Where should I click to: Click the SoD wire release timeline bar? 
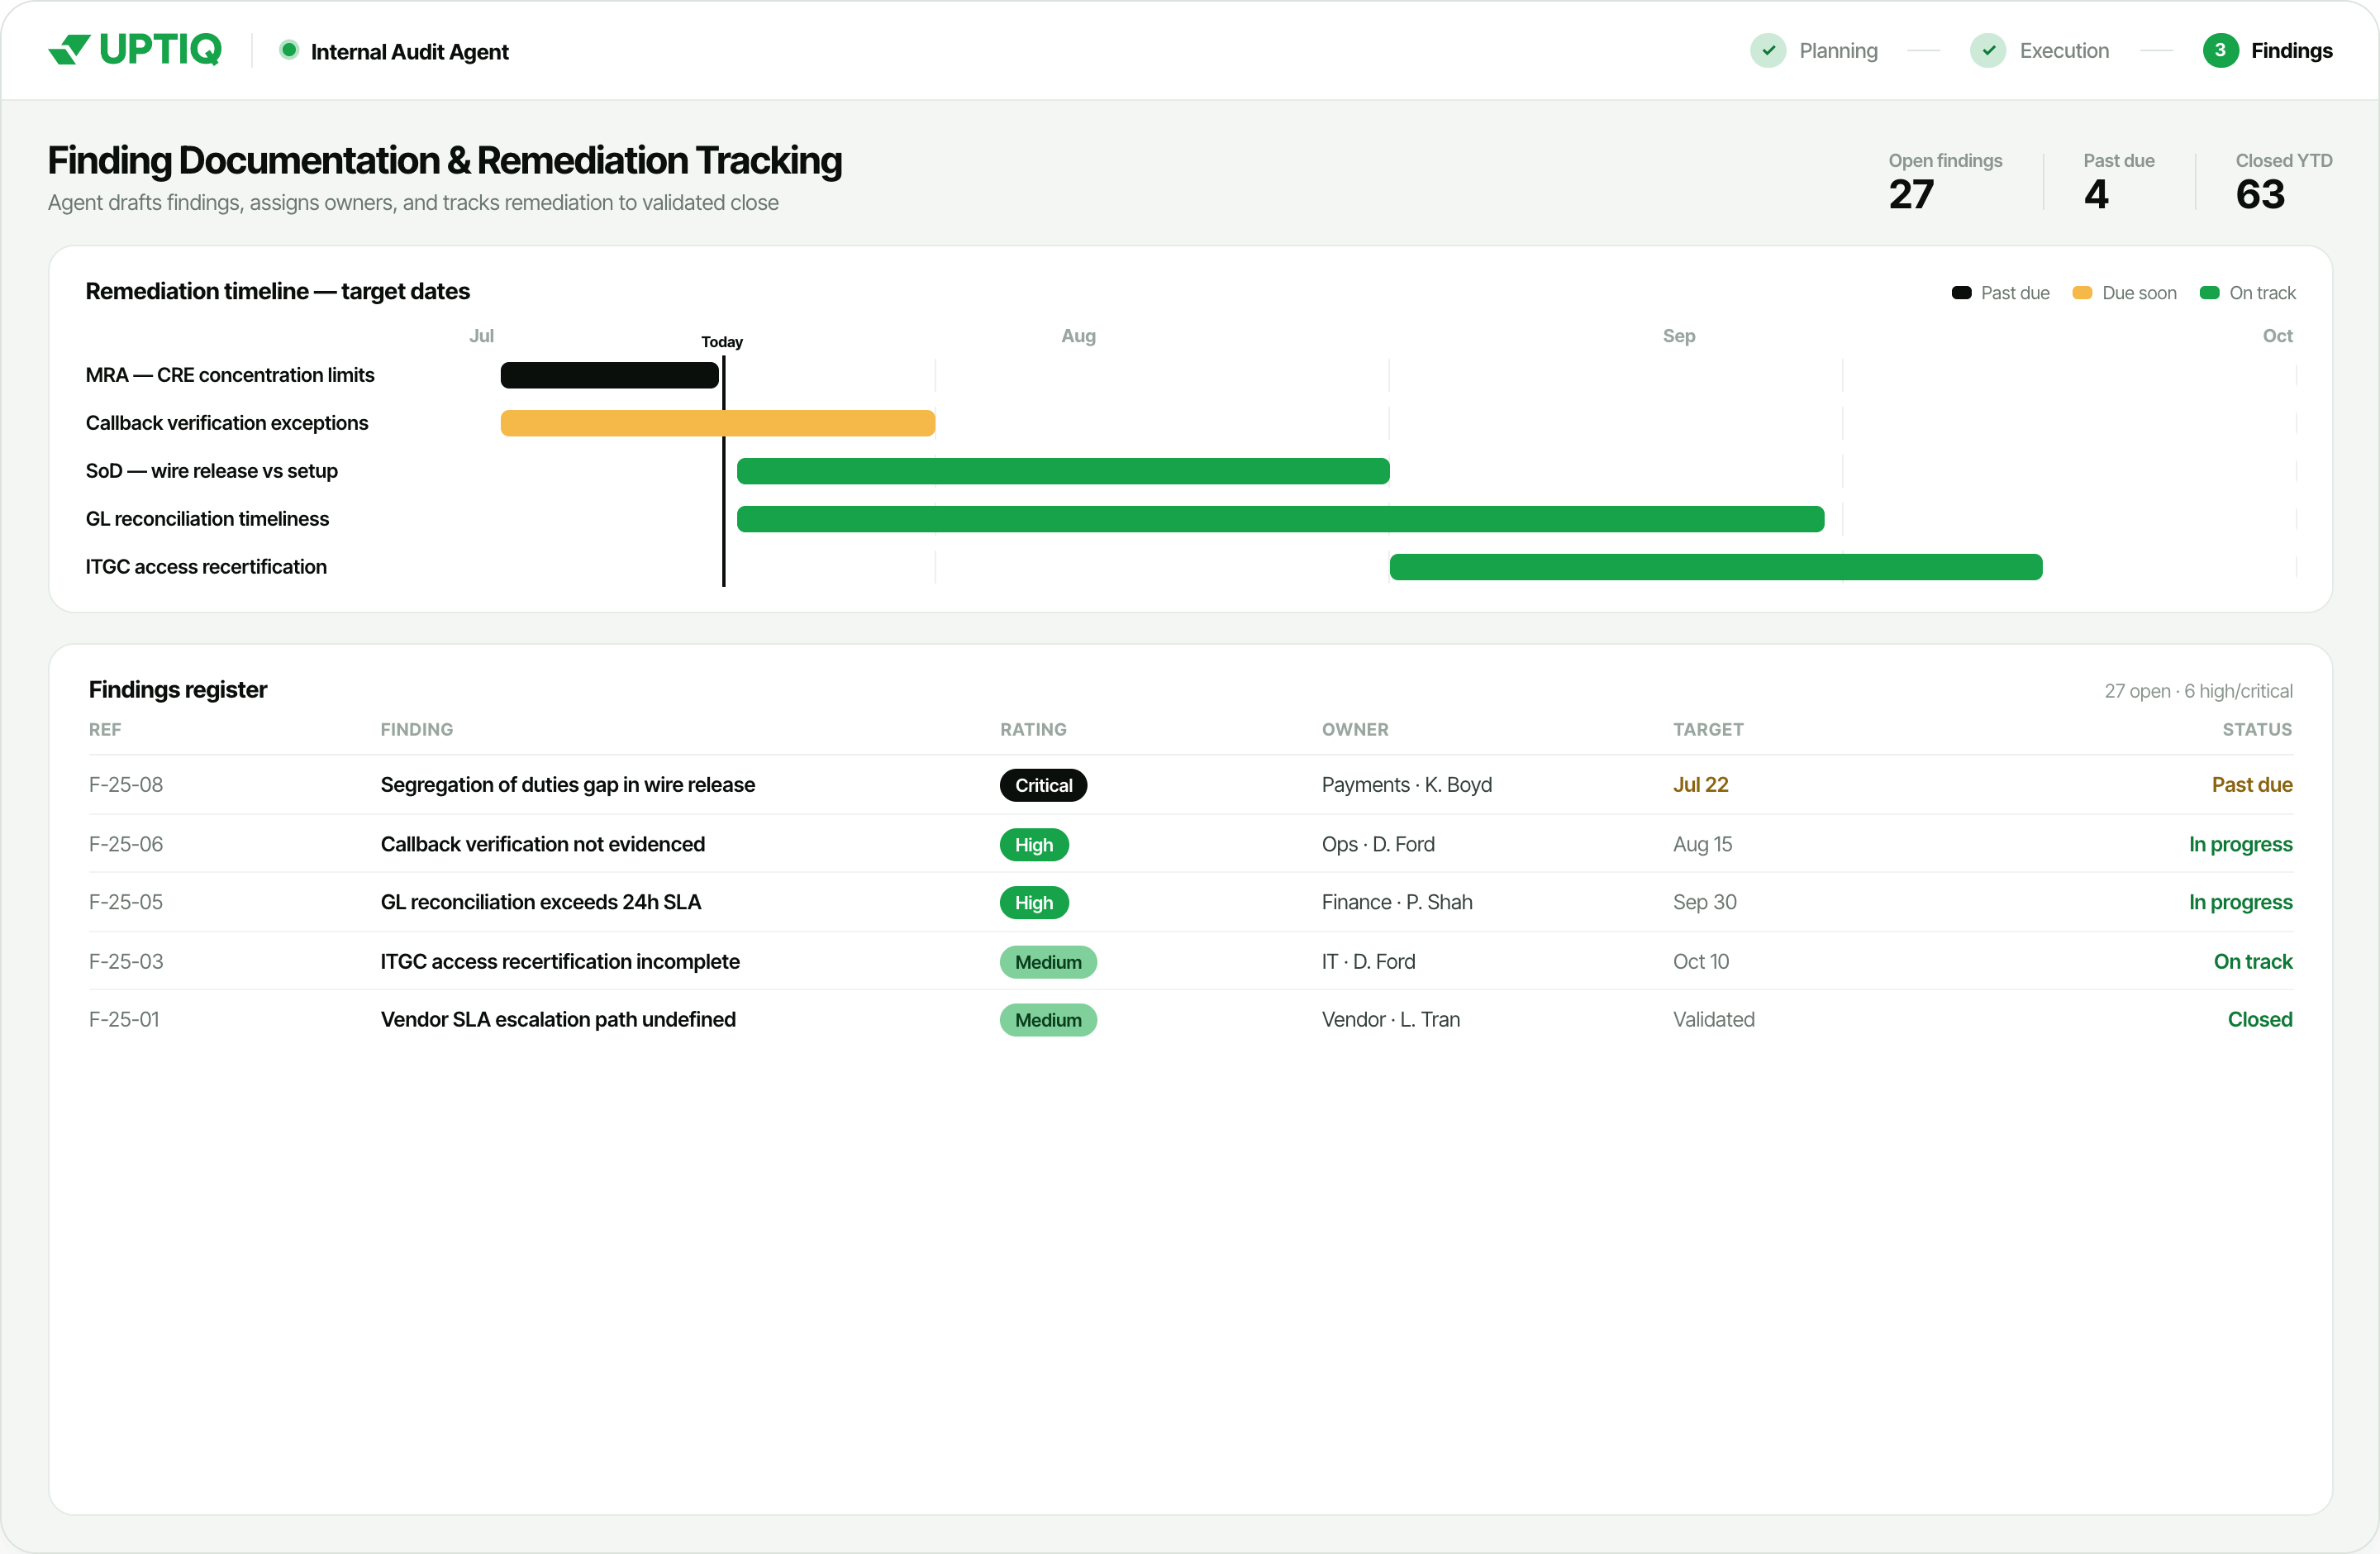(1063, 471)
